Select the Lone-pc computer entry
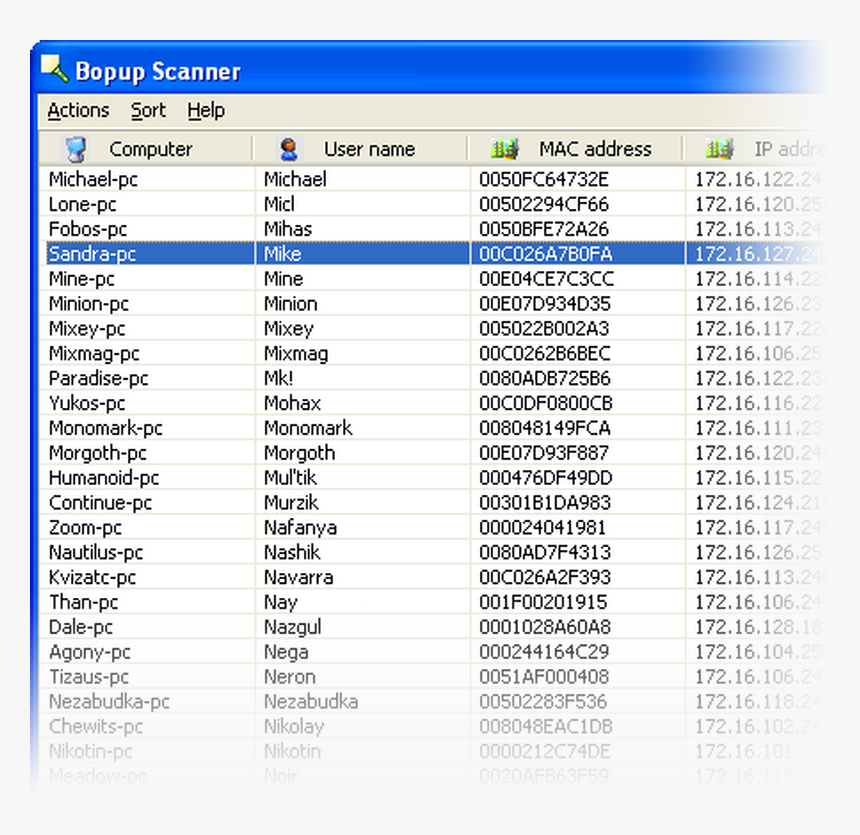This screenshot has height=835, width=860. click(82, 205)
